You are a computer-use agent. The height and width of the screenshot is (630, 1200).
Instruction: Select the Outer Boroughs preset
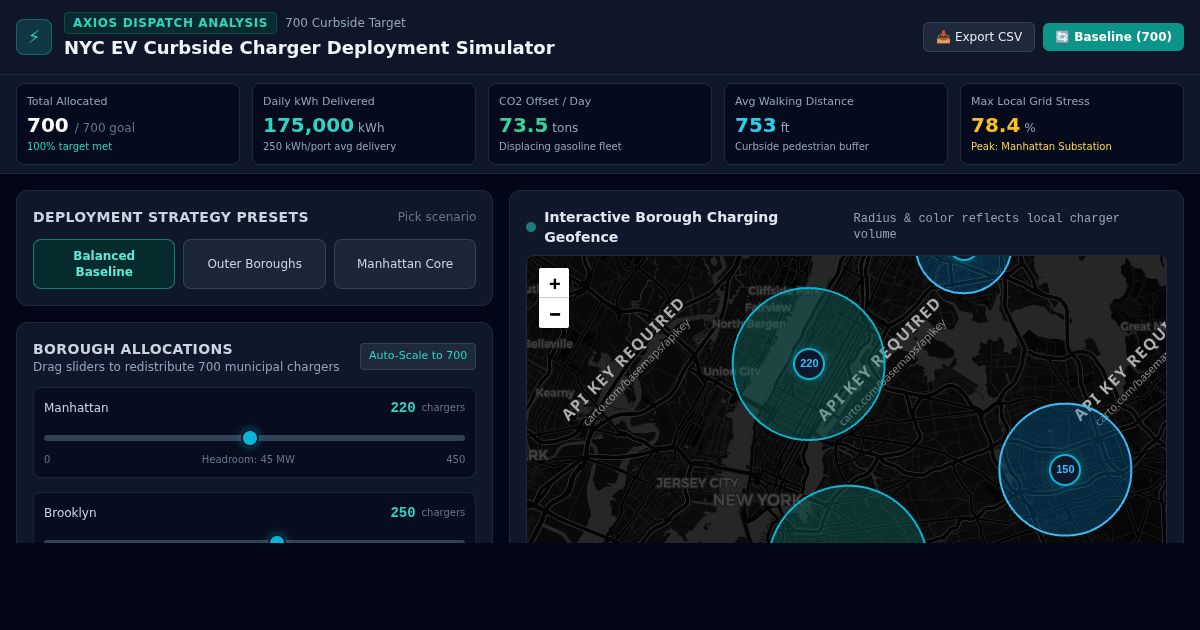point(254,264)
